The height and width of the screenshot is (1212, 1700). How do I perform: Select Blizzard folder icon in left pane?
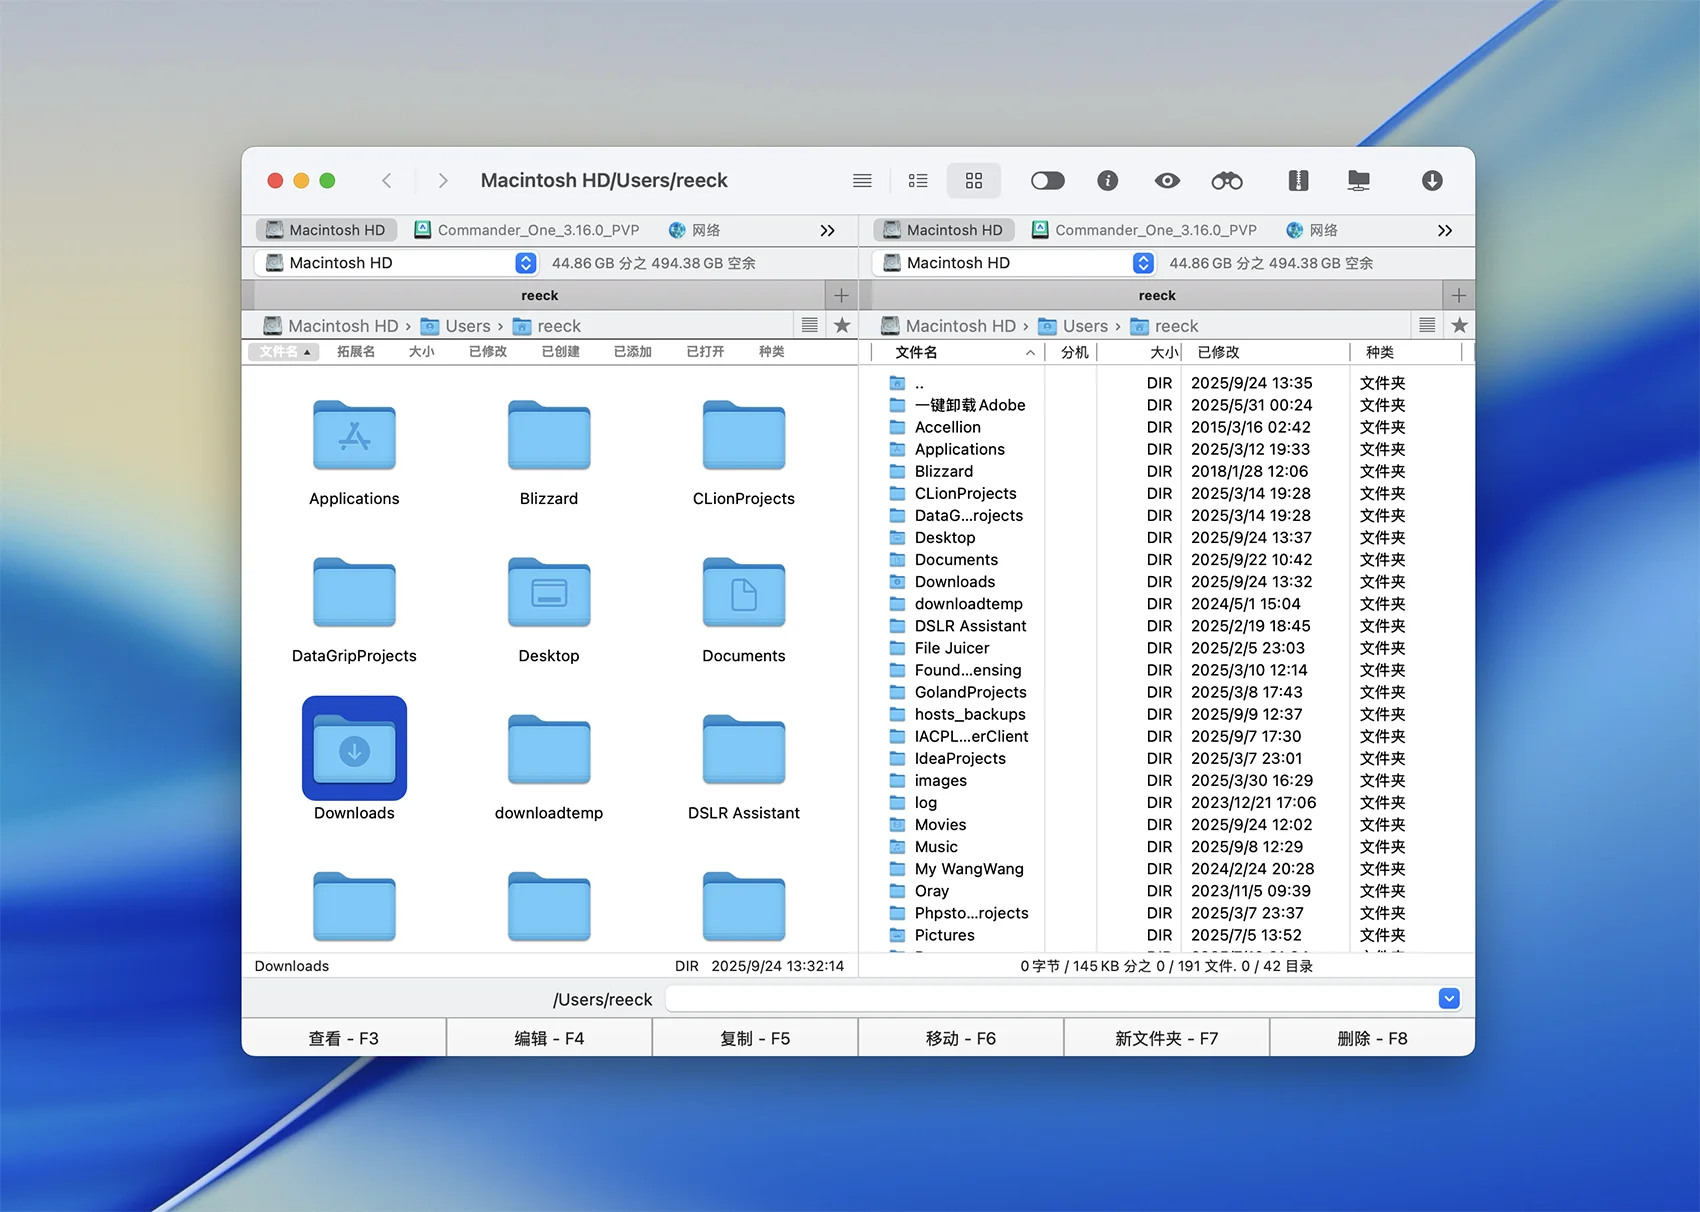[x=549, y=436]
